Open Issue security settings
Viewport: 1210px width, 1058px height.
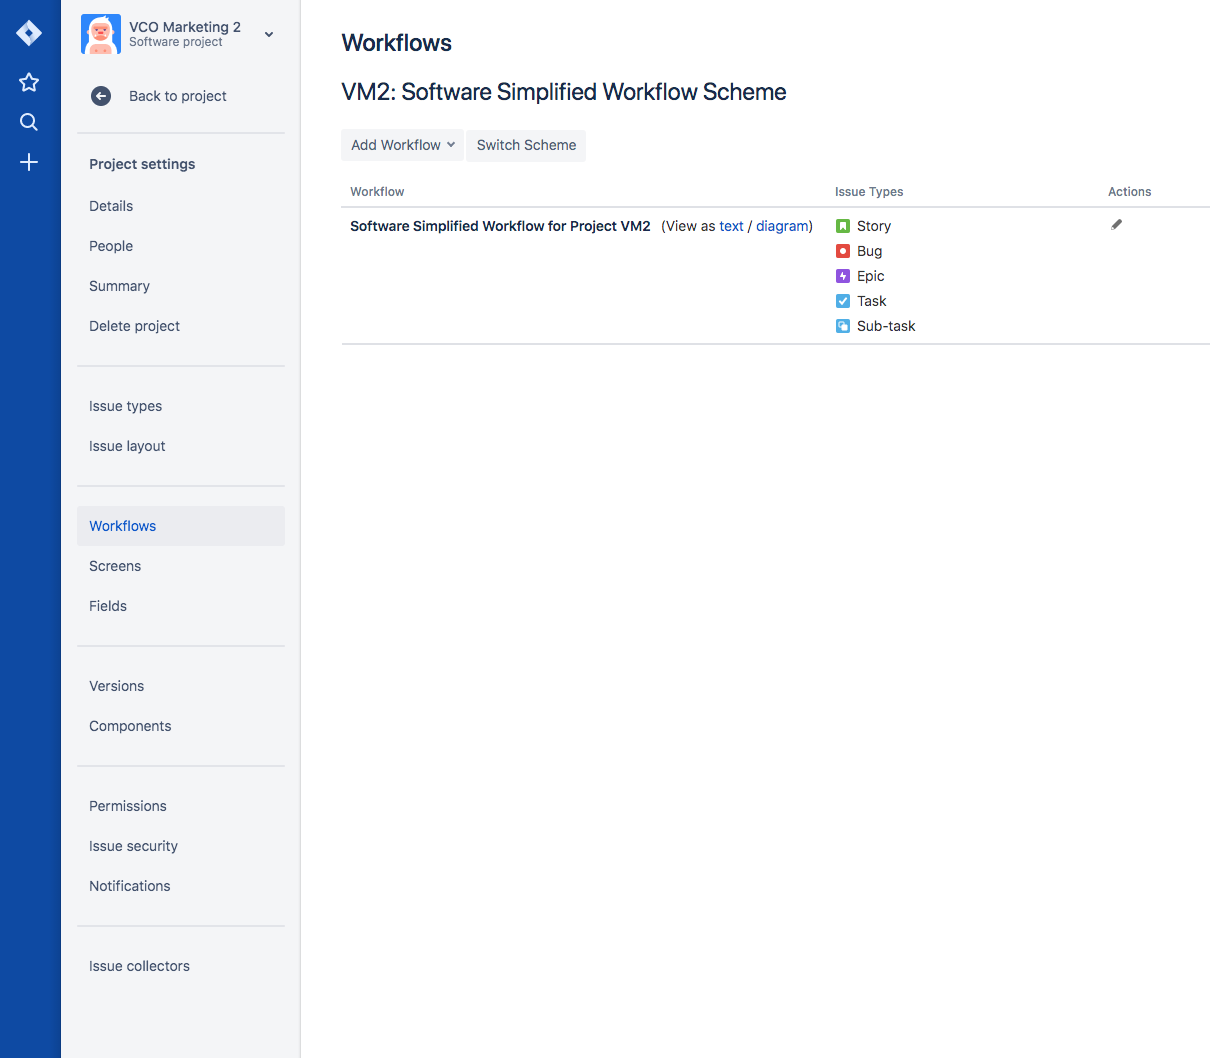pyautogui.click(x=133, y=846)
